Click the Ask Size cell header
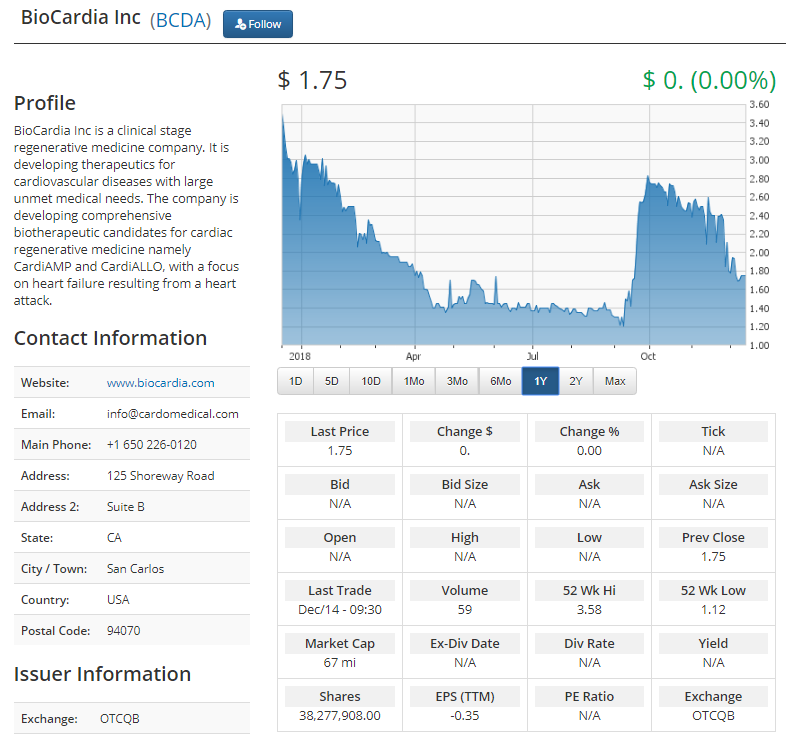The width and height of the screenshot is (786, 734). pyautogui.click(x=713, y=485)
